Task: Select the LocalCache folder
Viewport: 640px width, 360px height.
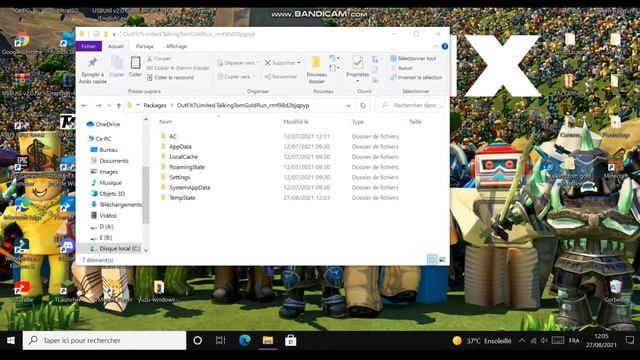Action: [184, 157]
